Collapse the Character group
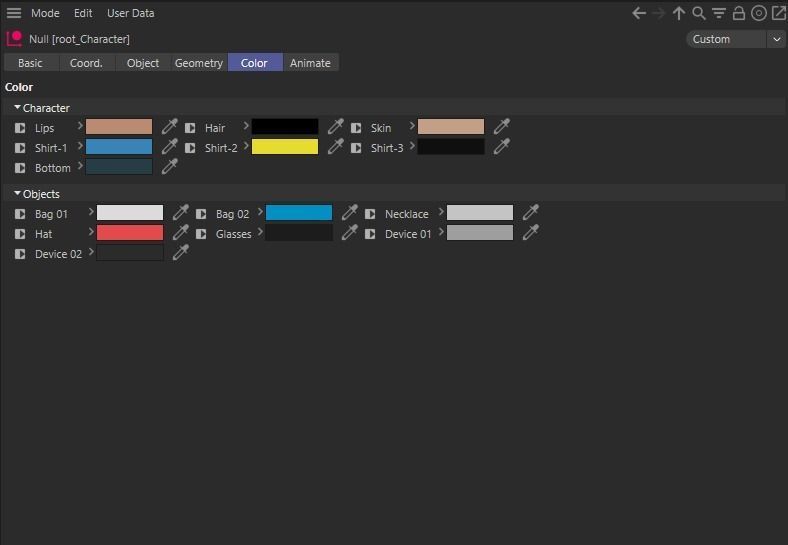The image size is (788, 545). tap(18, 108)
